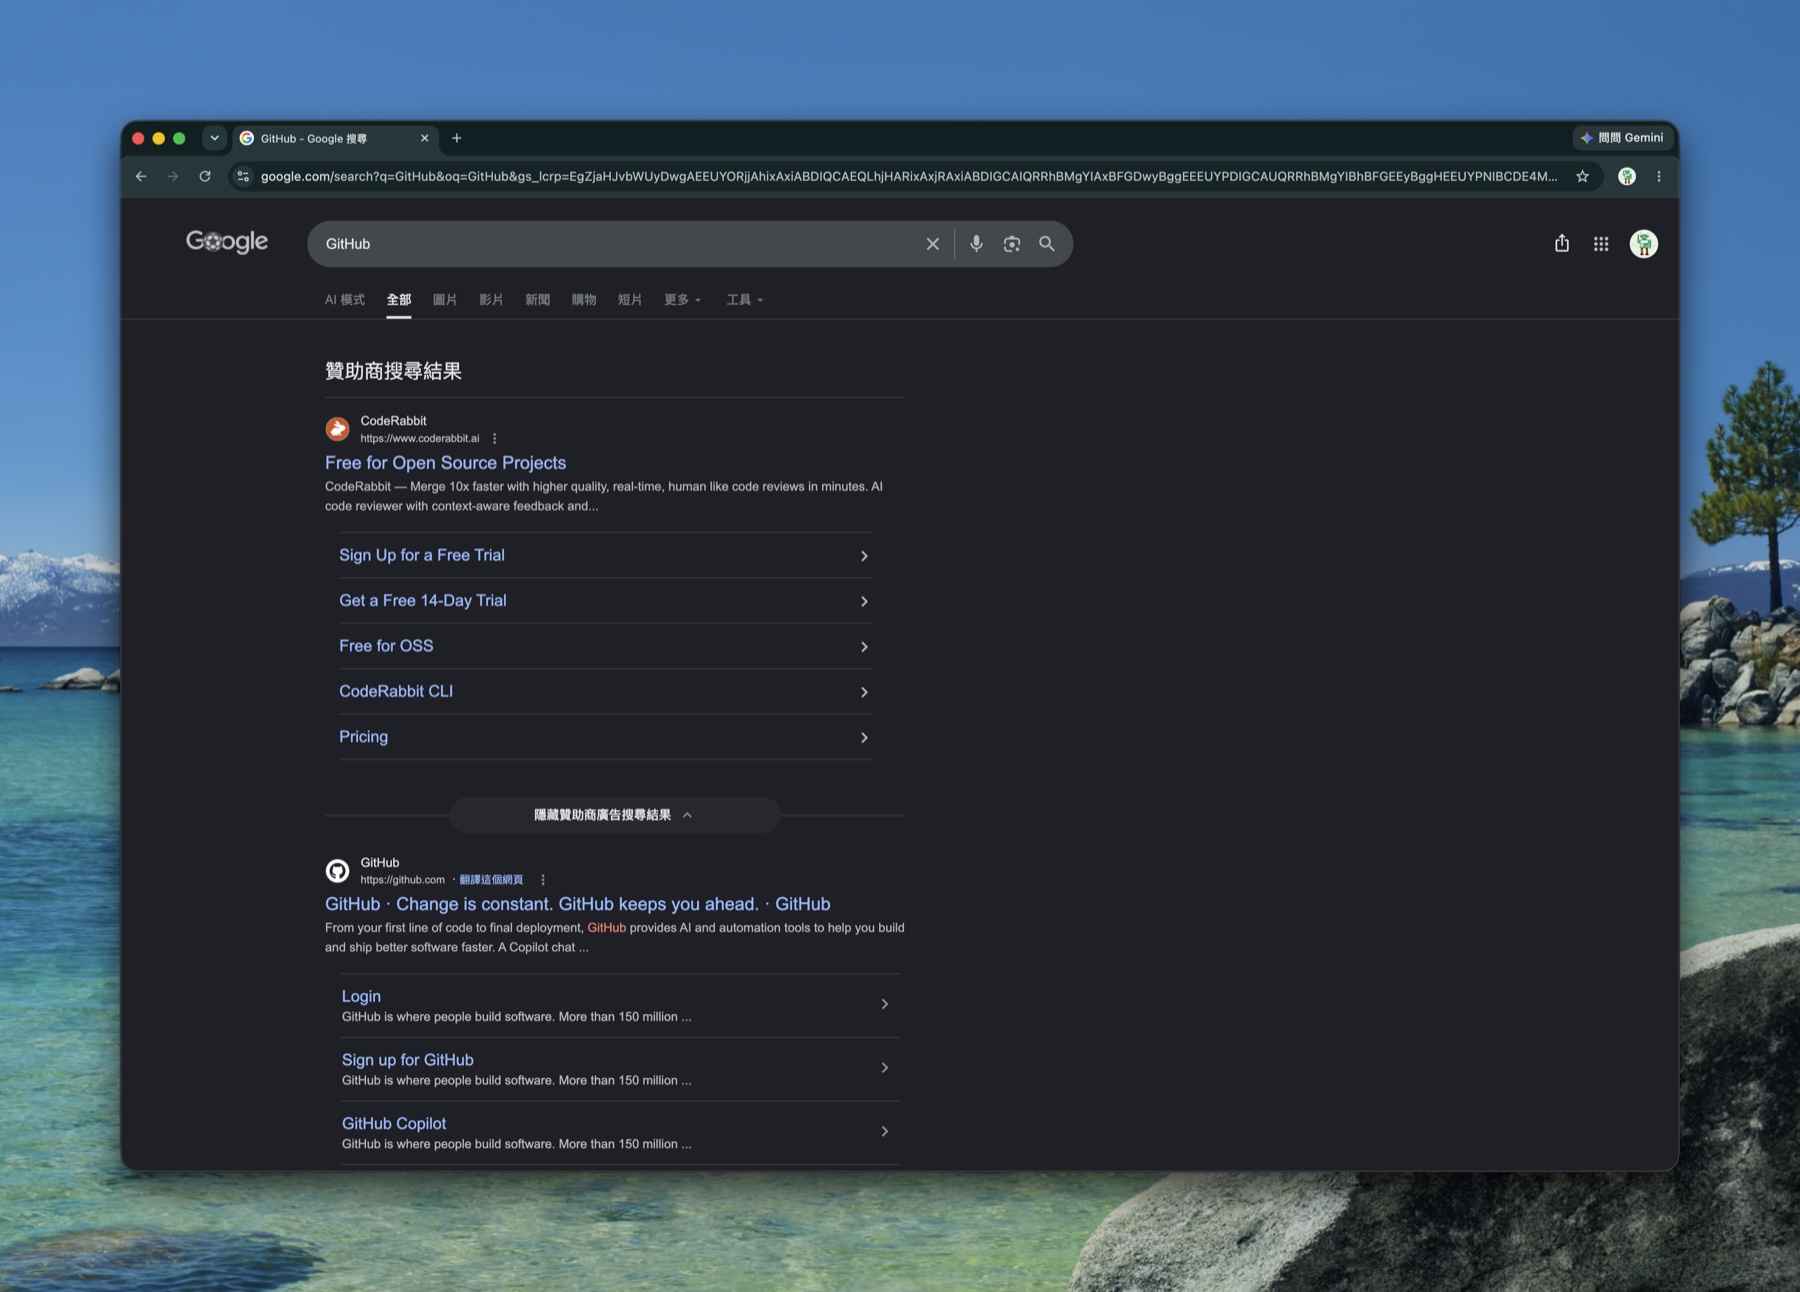The height and width of the screenshot is (1292, 1800).
Task: Click the GitHub octocat favicon
Action: (338, 871)
